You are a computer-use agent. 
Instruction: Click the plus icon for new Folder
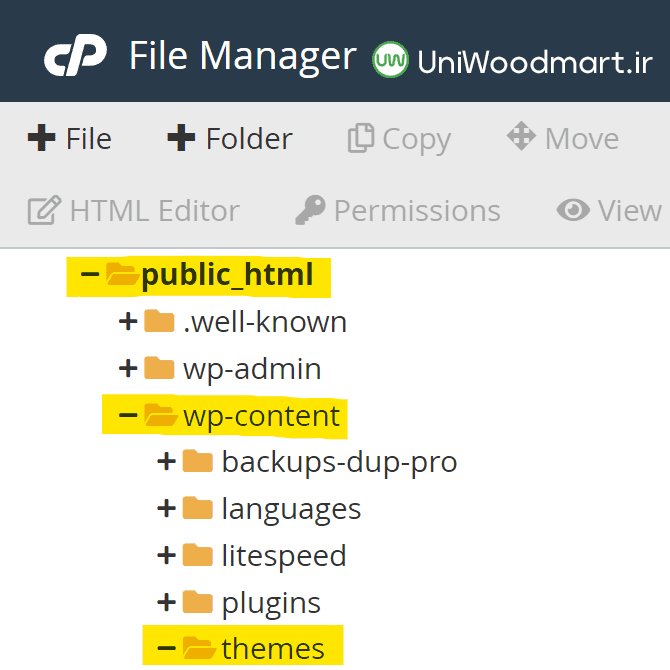[181, 138]
